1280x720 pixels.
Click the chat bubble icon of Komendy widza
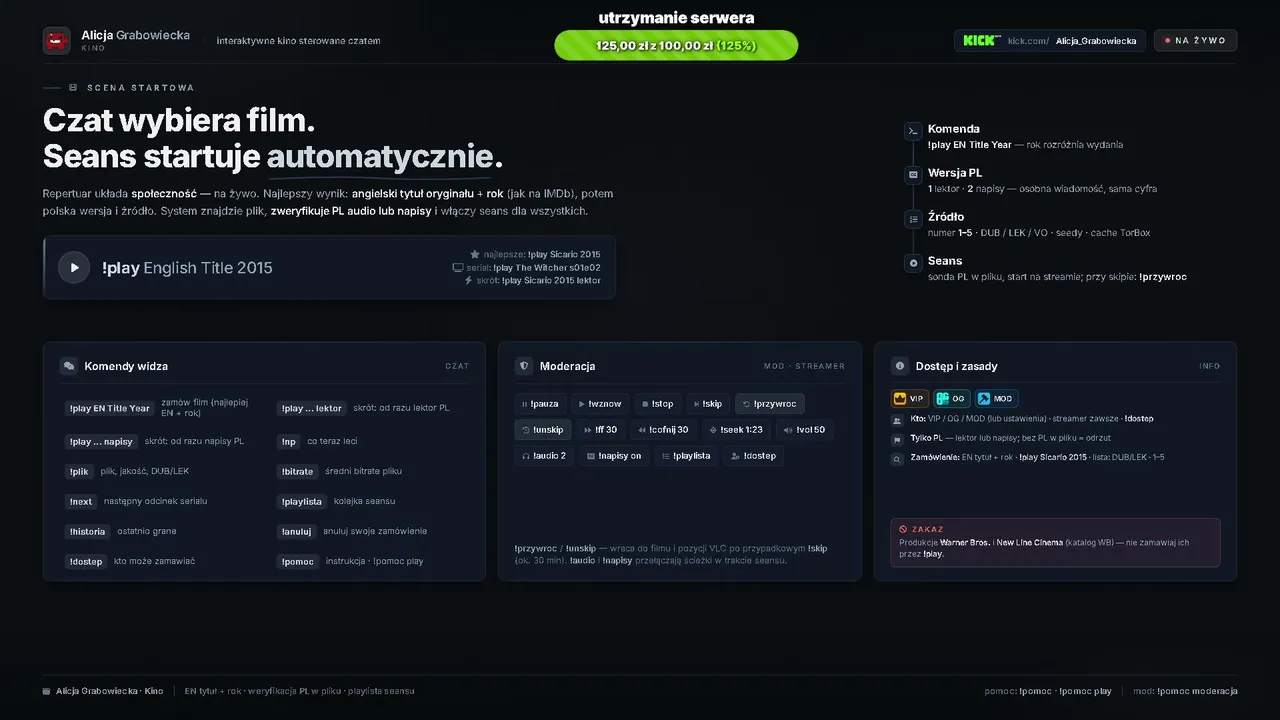point(69,366)
